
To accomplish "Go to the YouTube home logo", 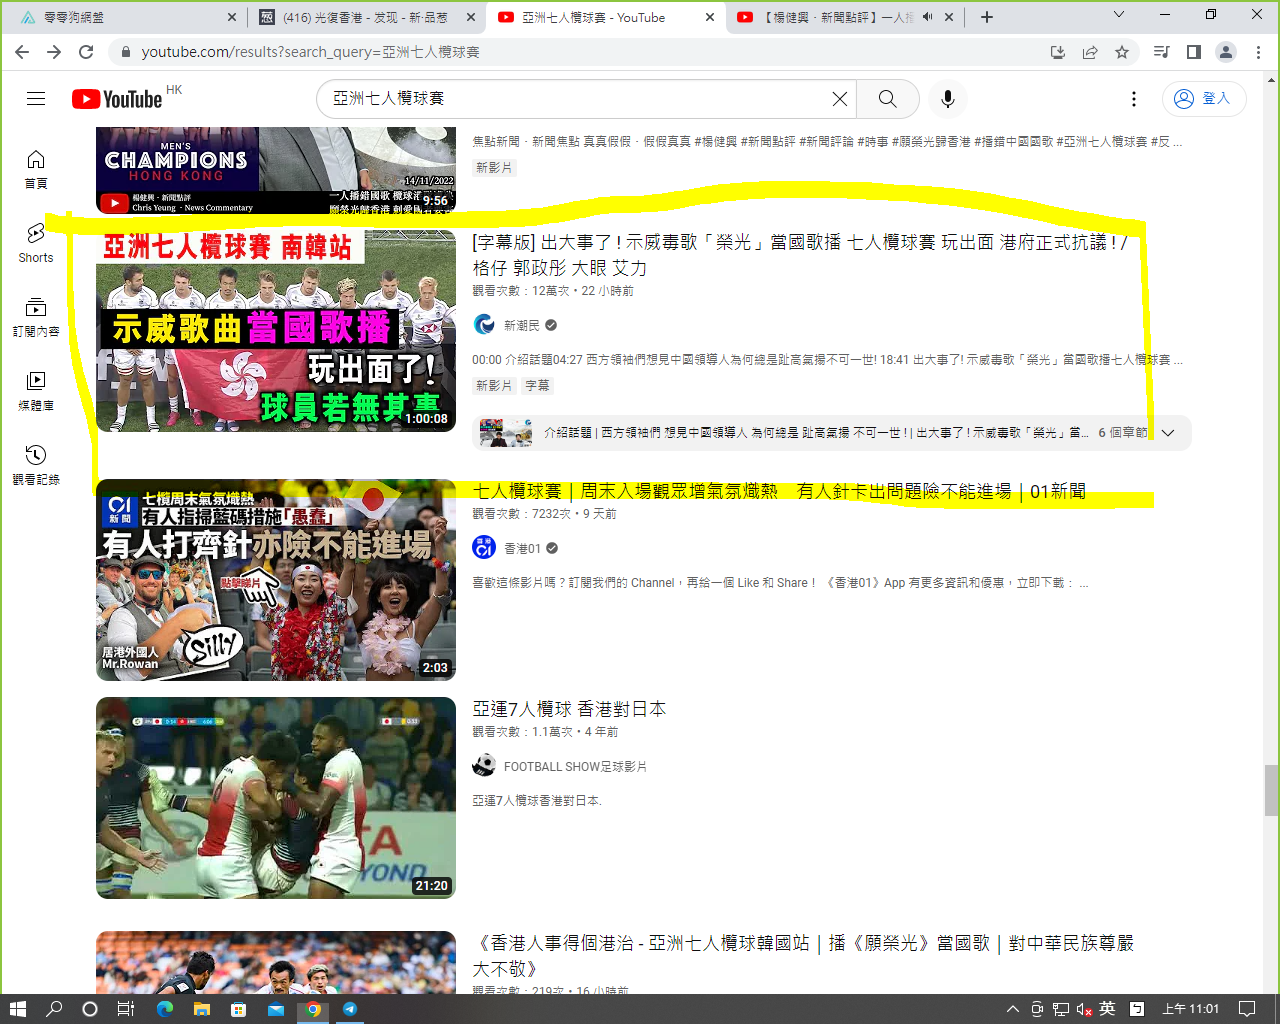I will pos(117,99).
